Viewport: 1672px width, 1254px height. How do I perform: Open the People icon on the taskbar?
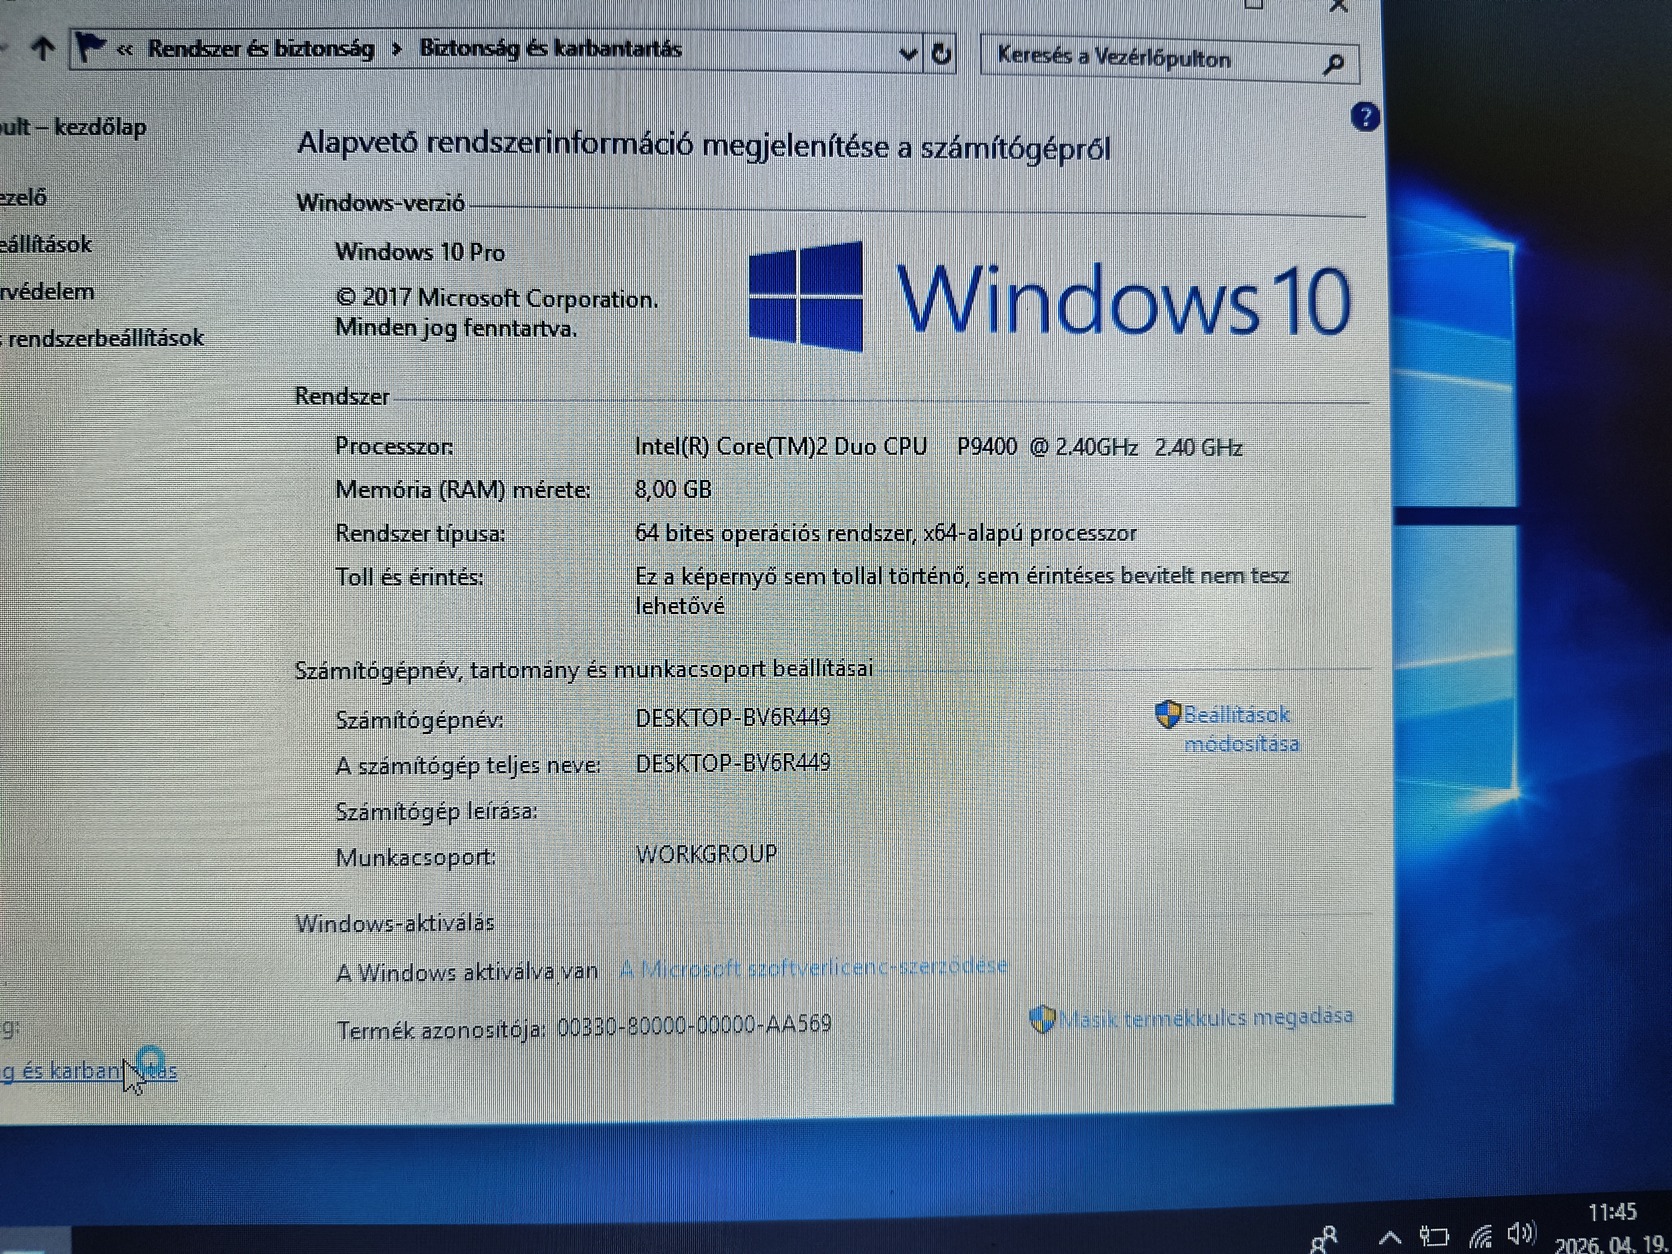(x=1323, y=1238)
